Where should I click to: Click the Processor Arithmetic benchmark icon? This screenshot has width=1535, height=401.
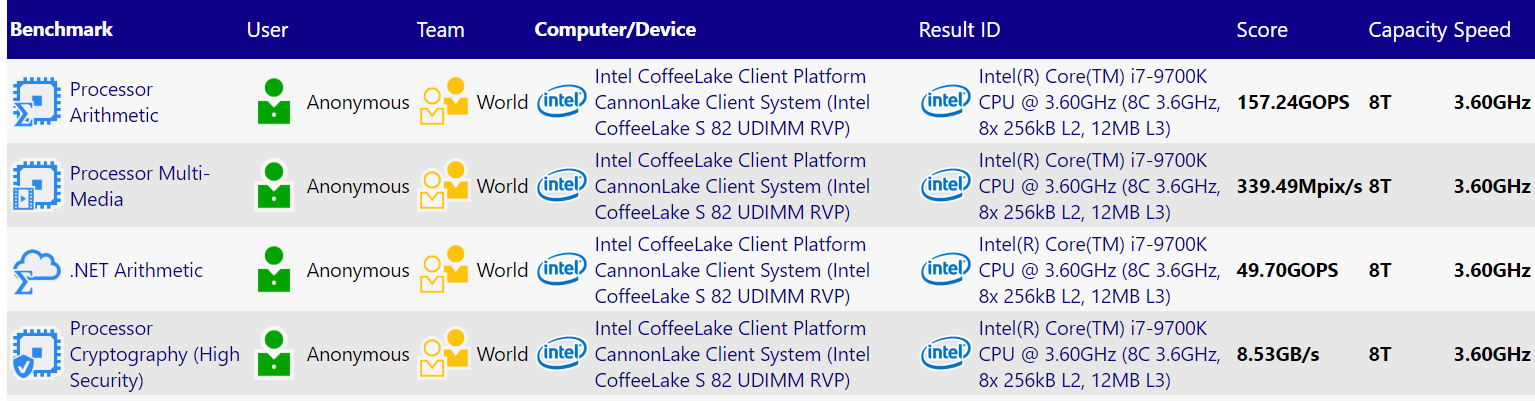(37, 102)
